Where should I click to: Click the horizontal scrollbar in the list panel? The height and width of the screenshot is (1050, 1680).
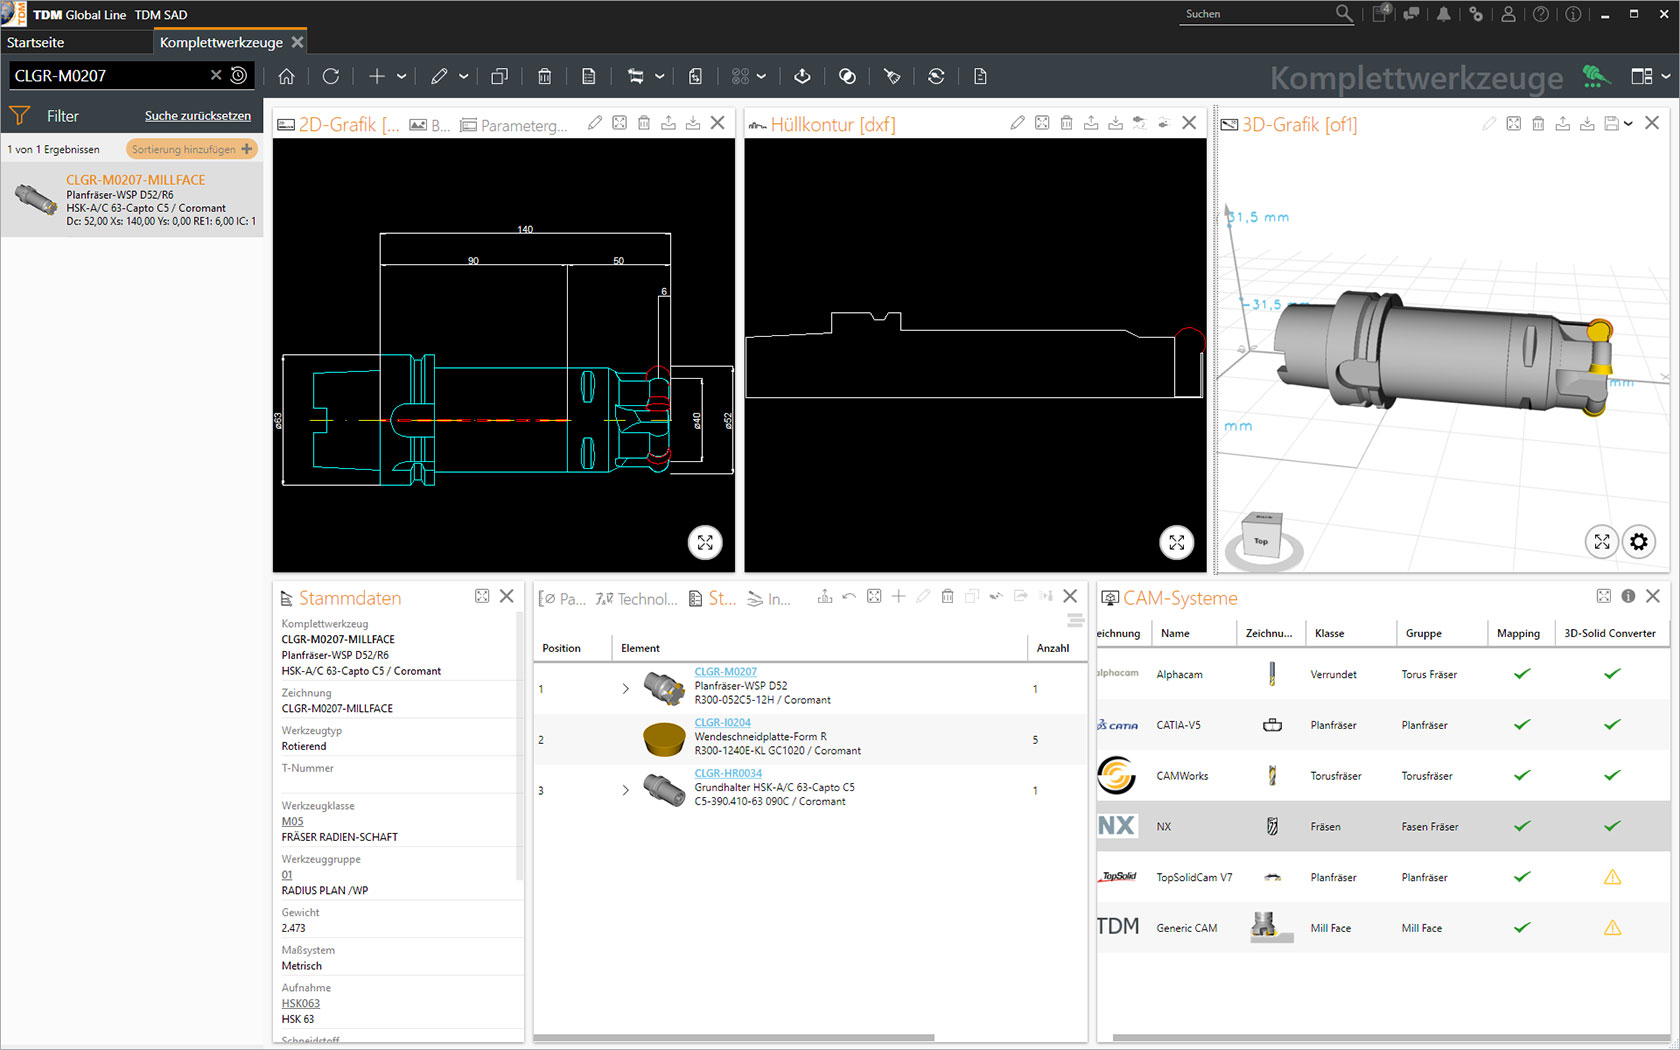(735, 1038)
